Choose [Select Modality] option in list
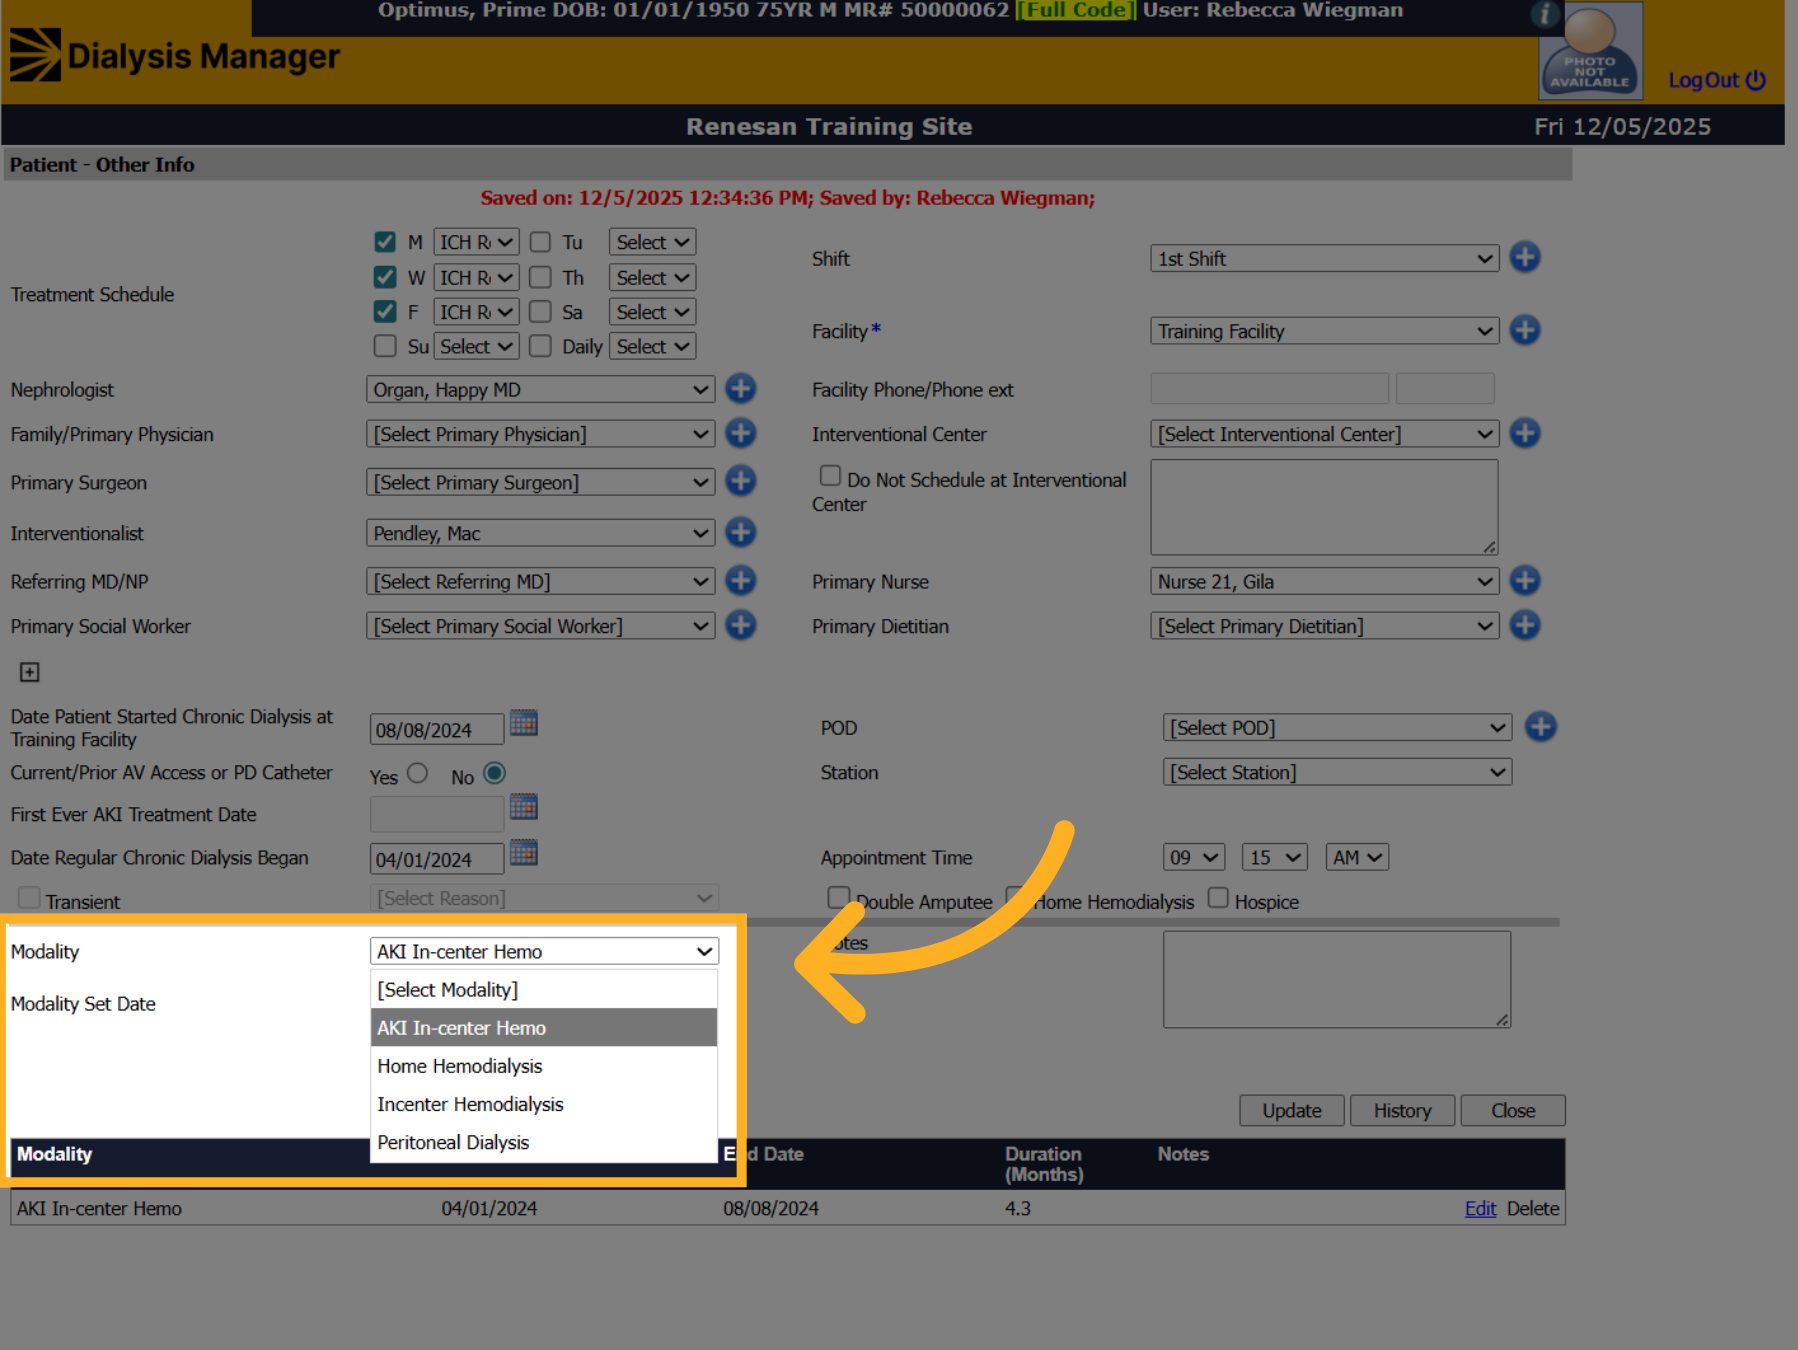 point(544,990)
